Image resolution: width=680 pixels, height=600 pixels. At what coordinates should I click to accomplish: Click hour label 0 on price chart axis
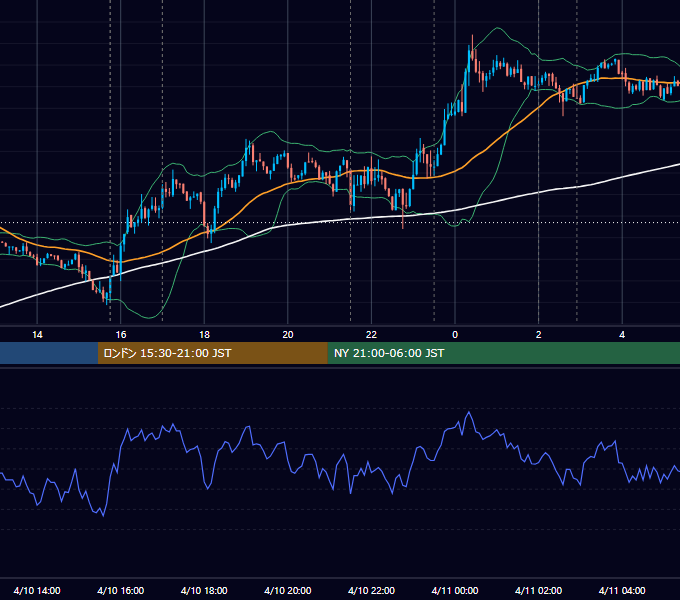pyautogui.click(x=455, y=335)
